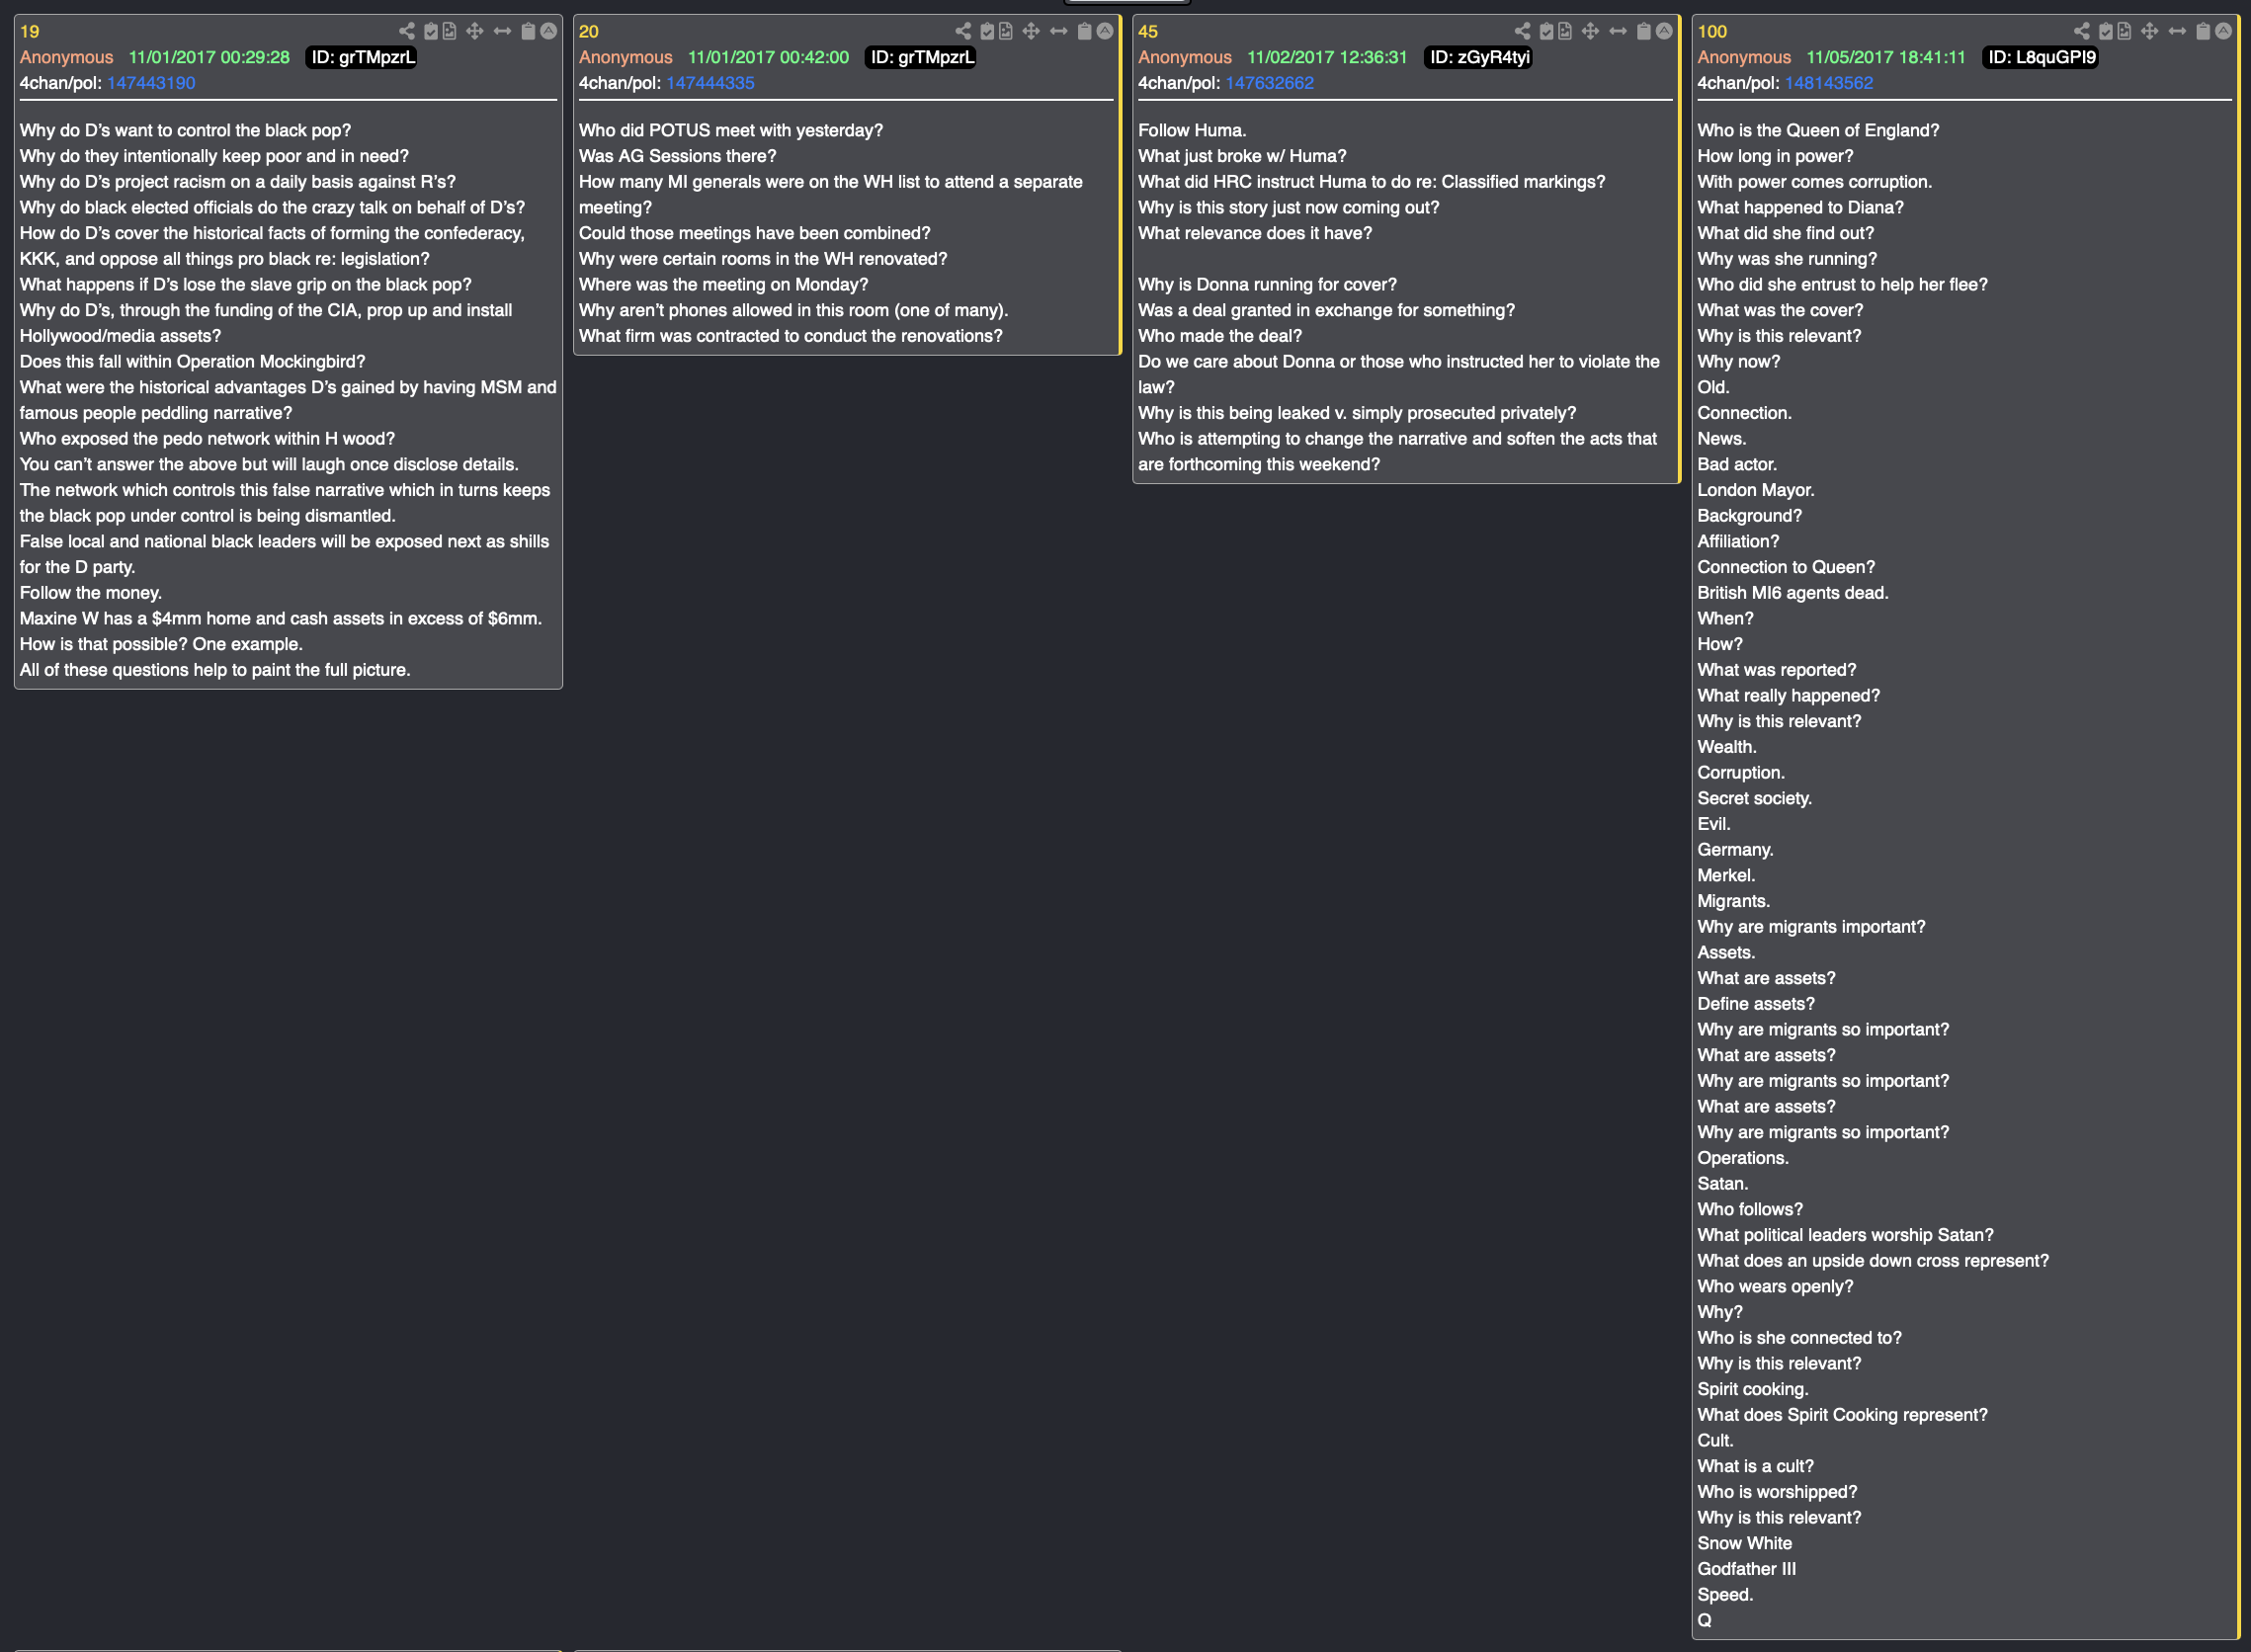The height and width of the screenshot is (1652, 2251).
Task: Click the line 'Snow White'
Action: pos(1744,1542)
